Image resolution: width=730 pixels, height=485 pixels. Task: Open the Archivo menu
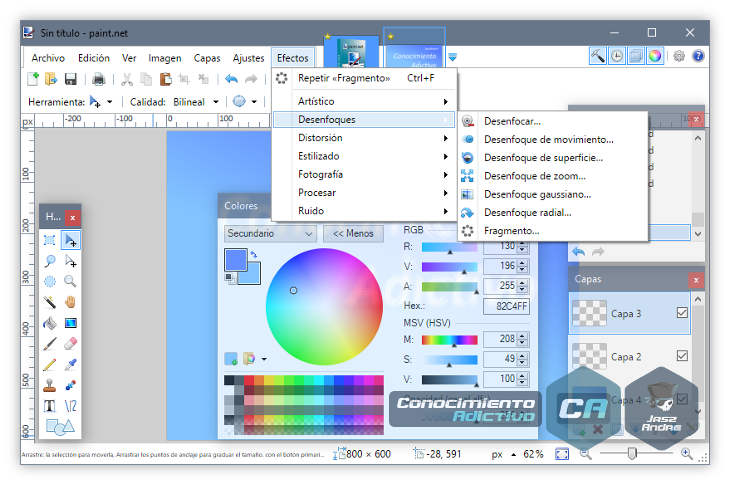coord(48,58)
